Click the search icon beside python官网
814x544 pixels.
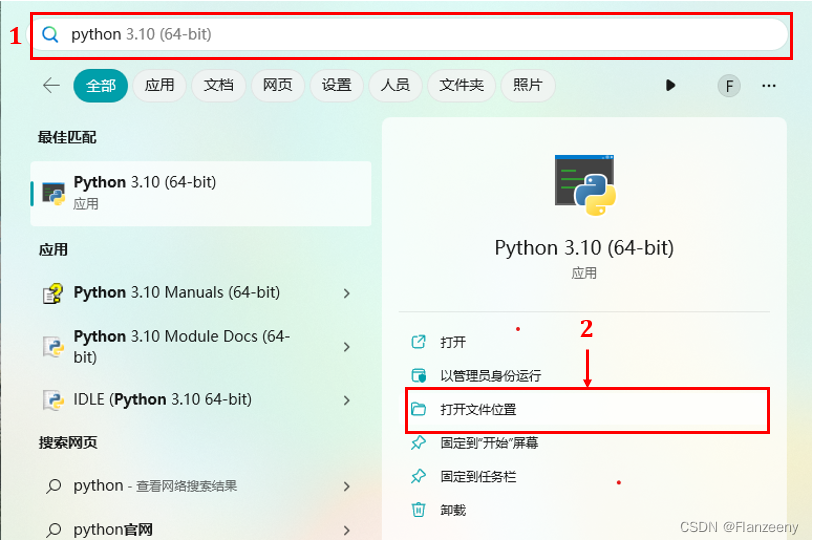53,530
